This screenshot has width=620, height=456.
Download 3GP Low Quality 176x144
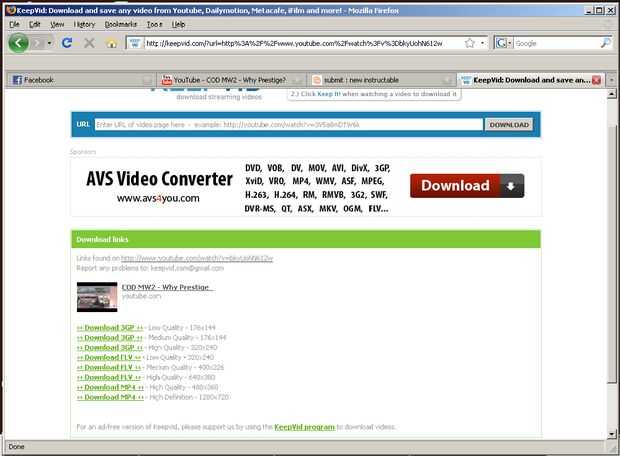110,328
